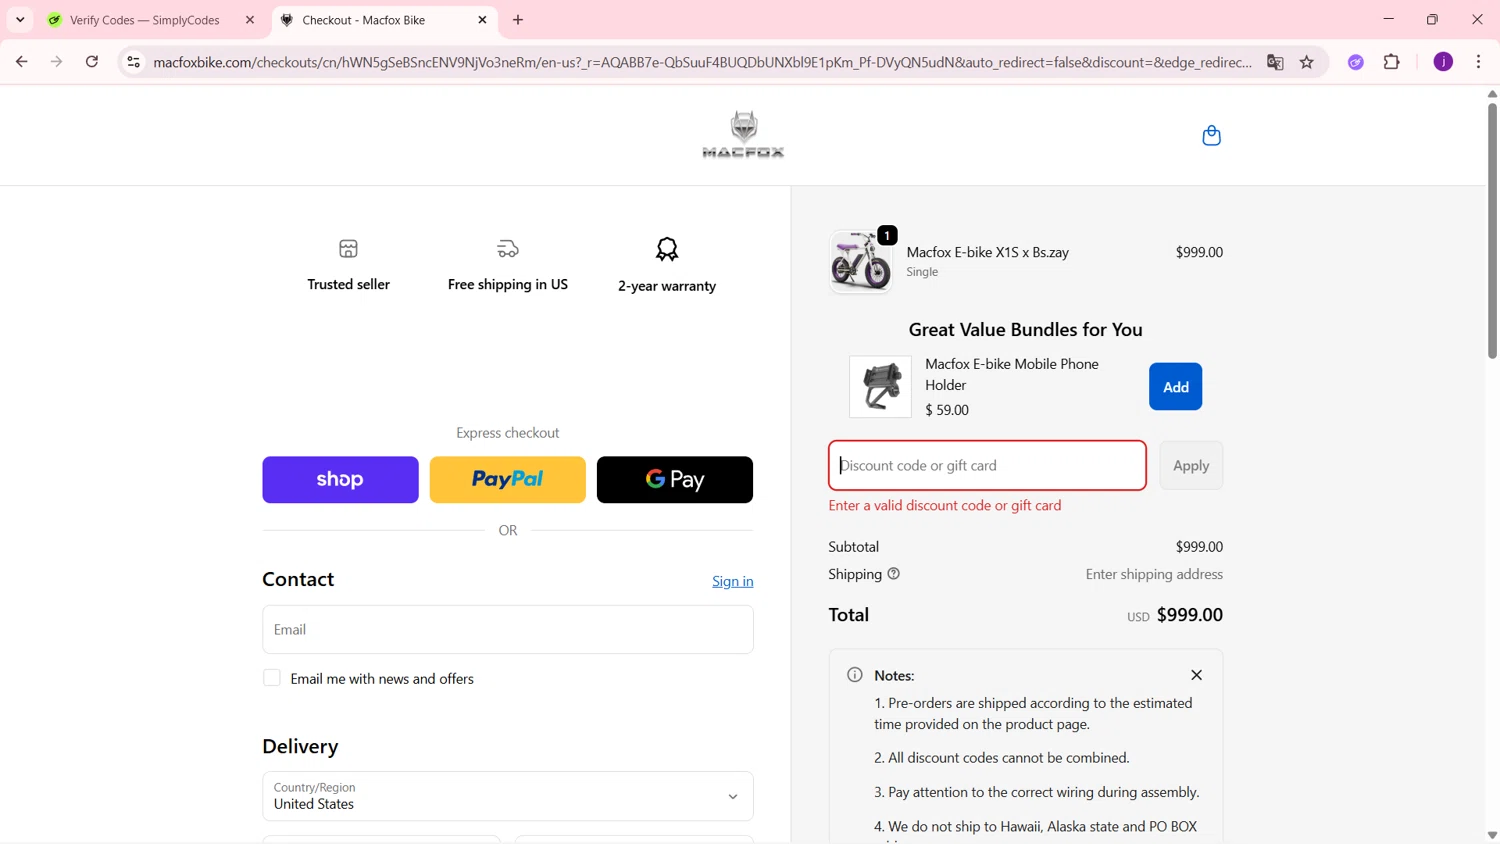Focus the Email input field

(x=508, y=629)
